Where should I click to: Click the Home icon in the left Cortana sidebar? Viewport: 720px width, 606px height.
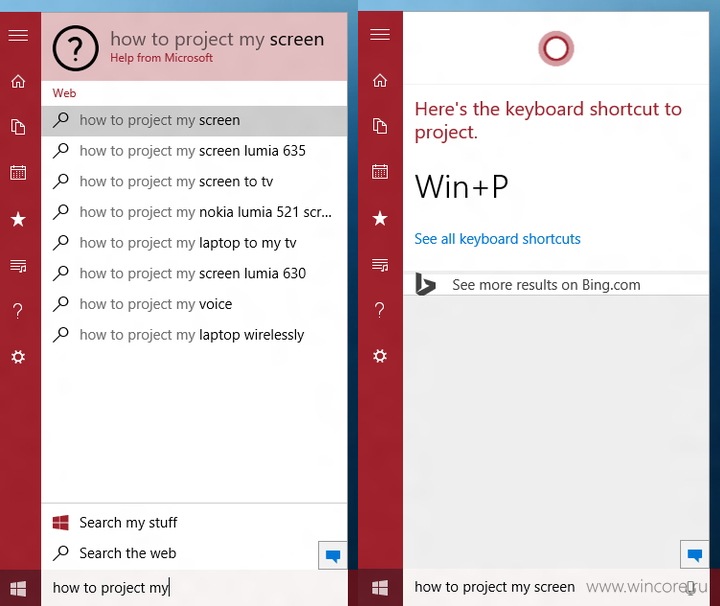[x=18, y=81]
